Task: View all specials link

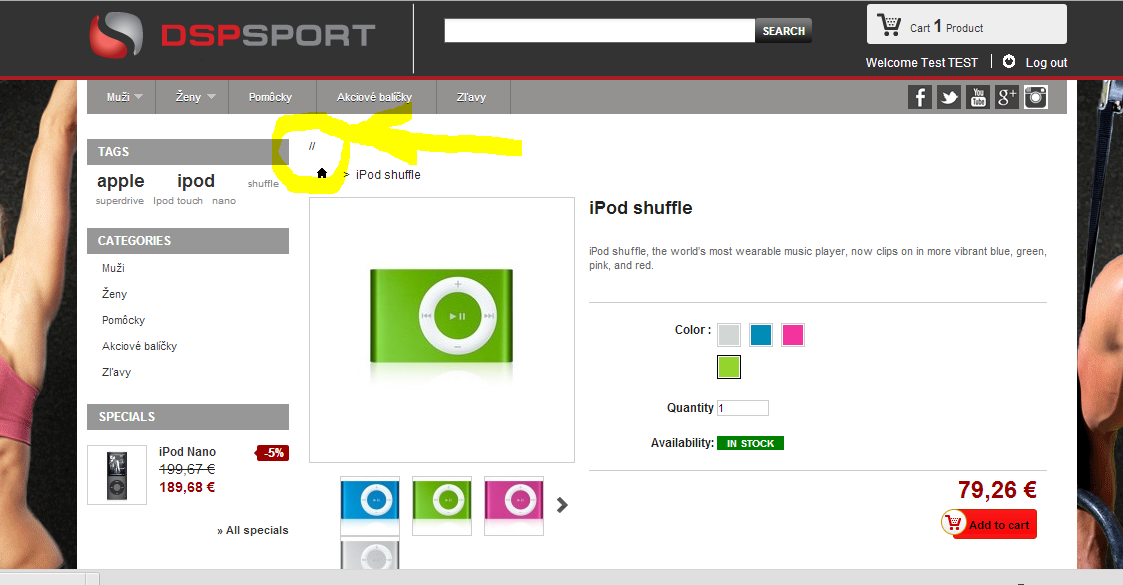Action: point(253,530)
